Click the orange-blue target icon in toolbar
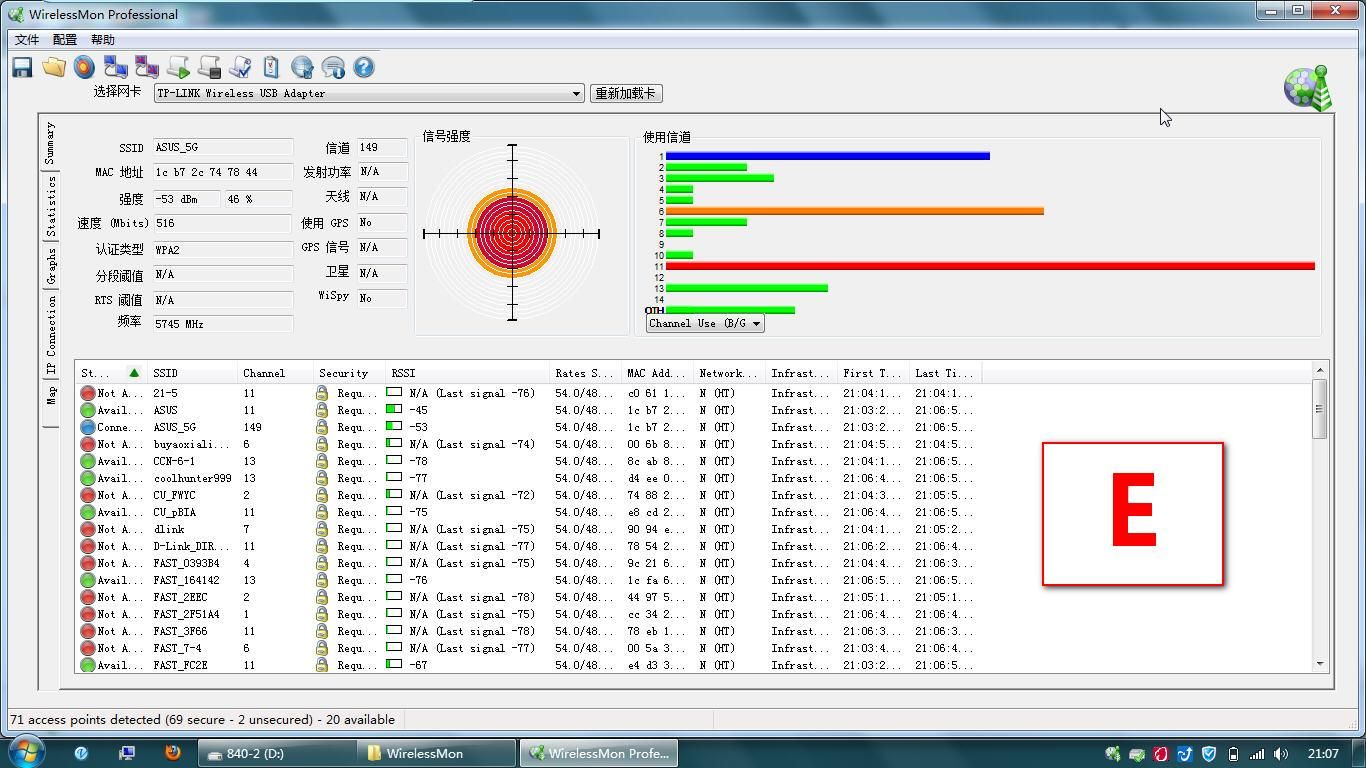This screenshot has height=768, width=1366. point(85,67)
